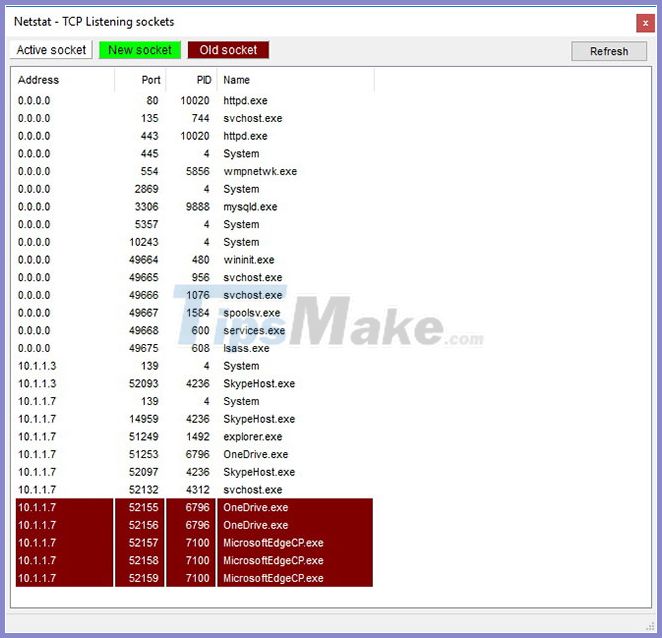Select SkypeHost.exe row on port 52093
The width and height of the screenshot is (662, 638).
[194, 384]
